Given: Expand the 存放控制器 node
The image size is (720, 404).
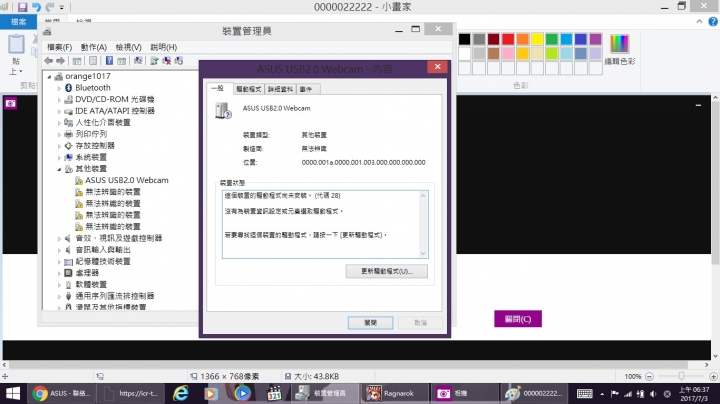Looking at the screenshot, I should (x=59, y=146).
